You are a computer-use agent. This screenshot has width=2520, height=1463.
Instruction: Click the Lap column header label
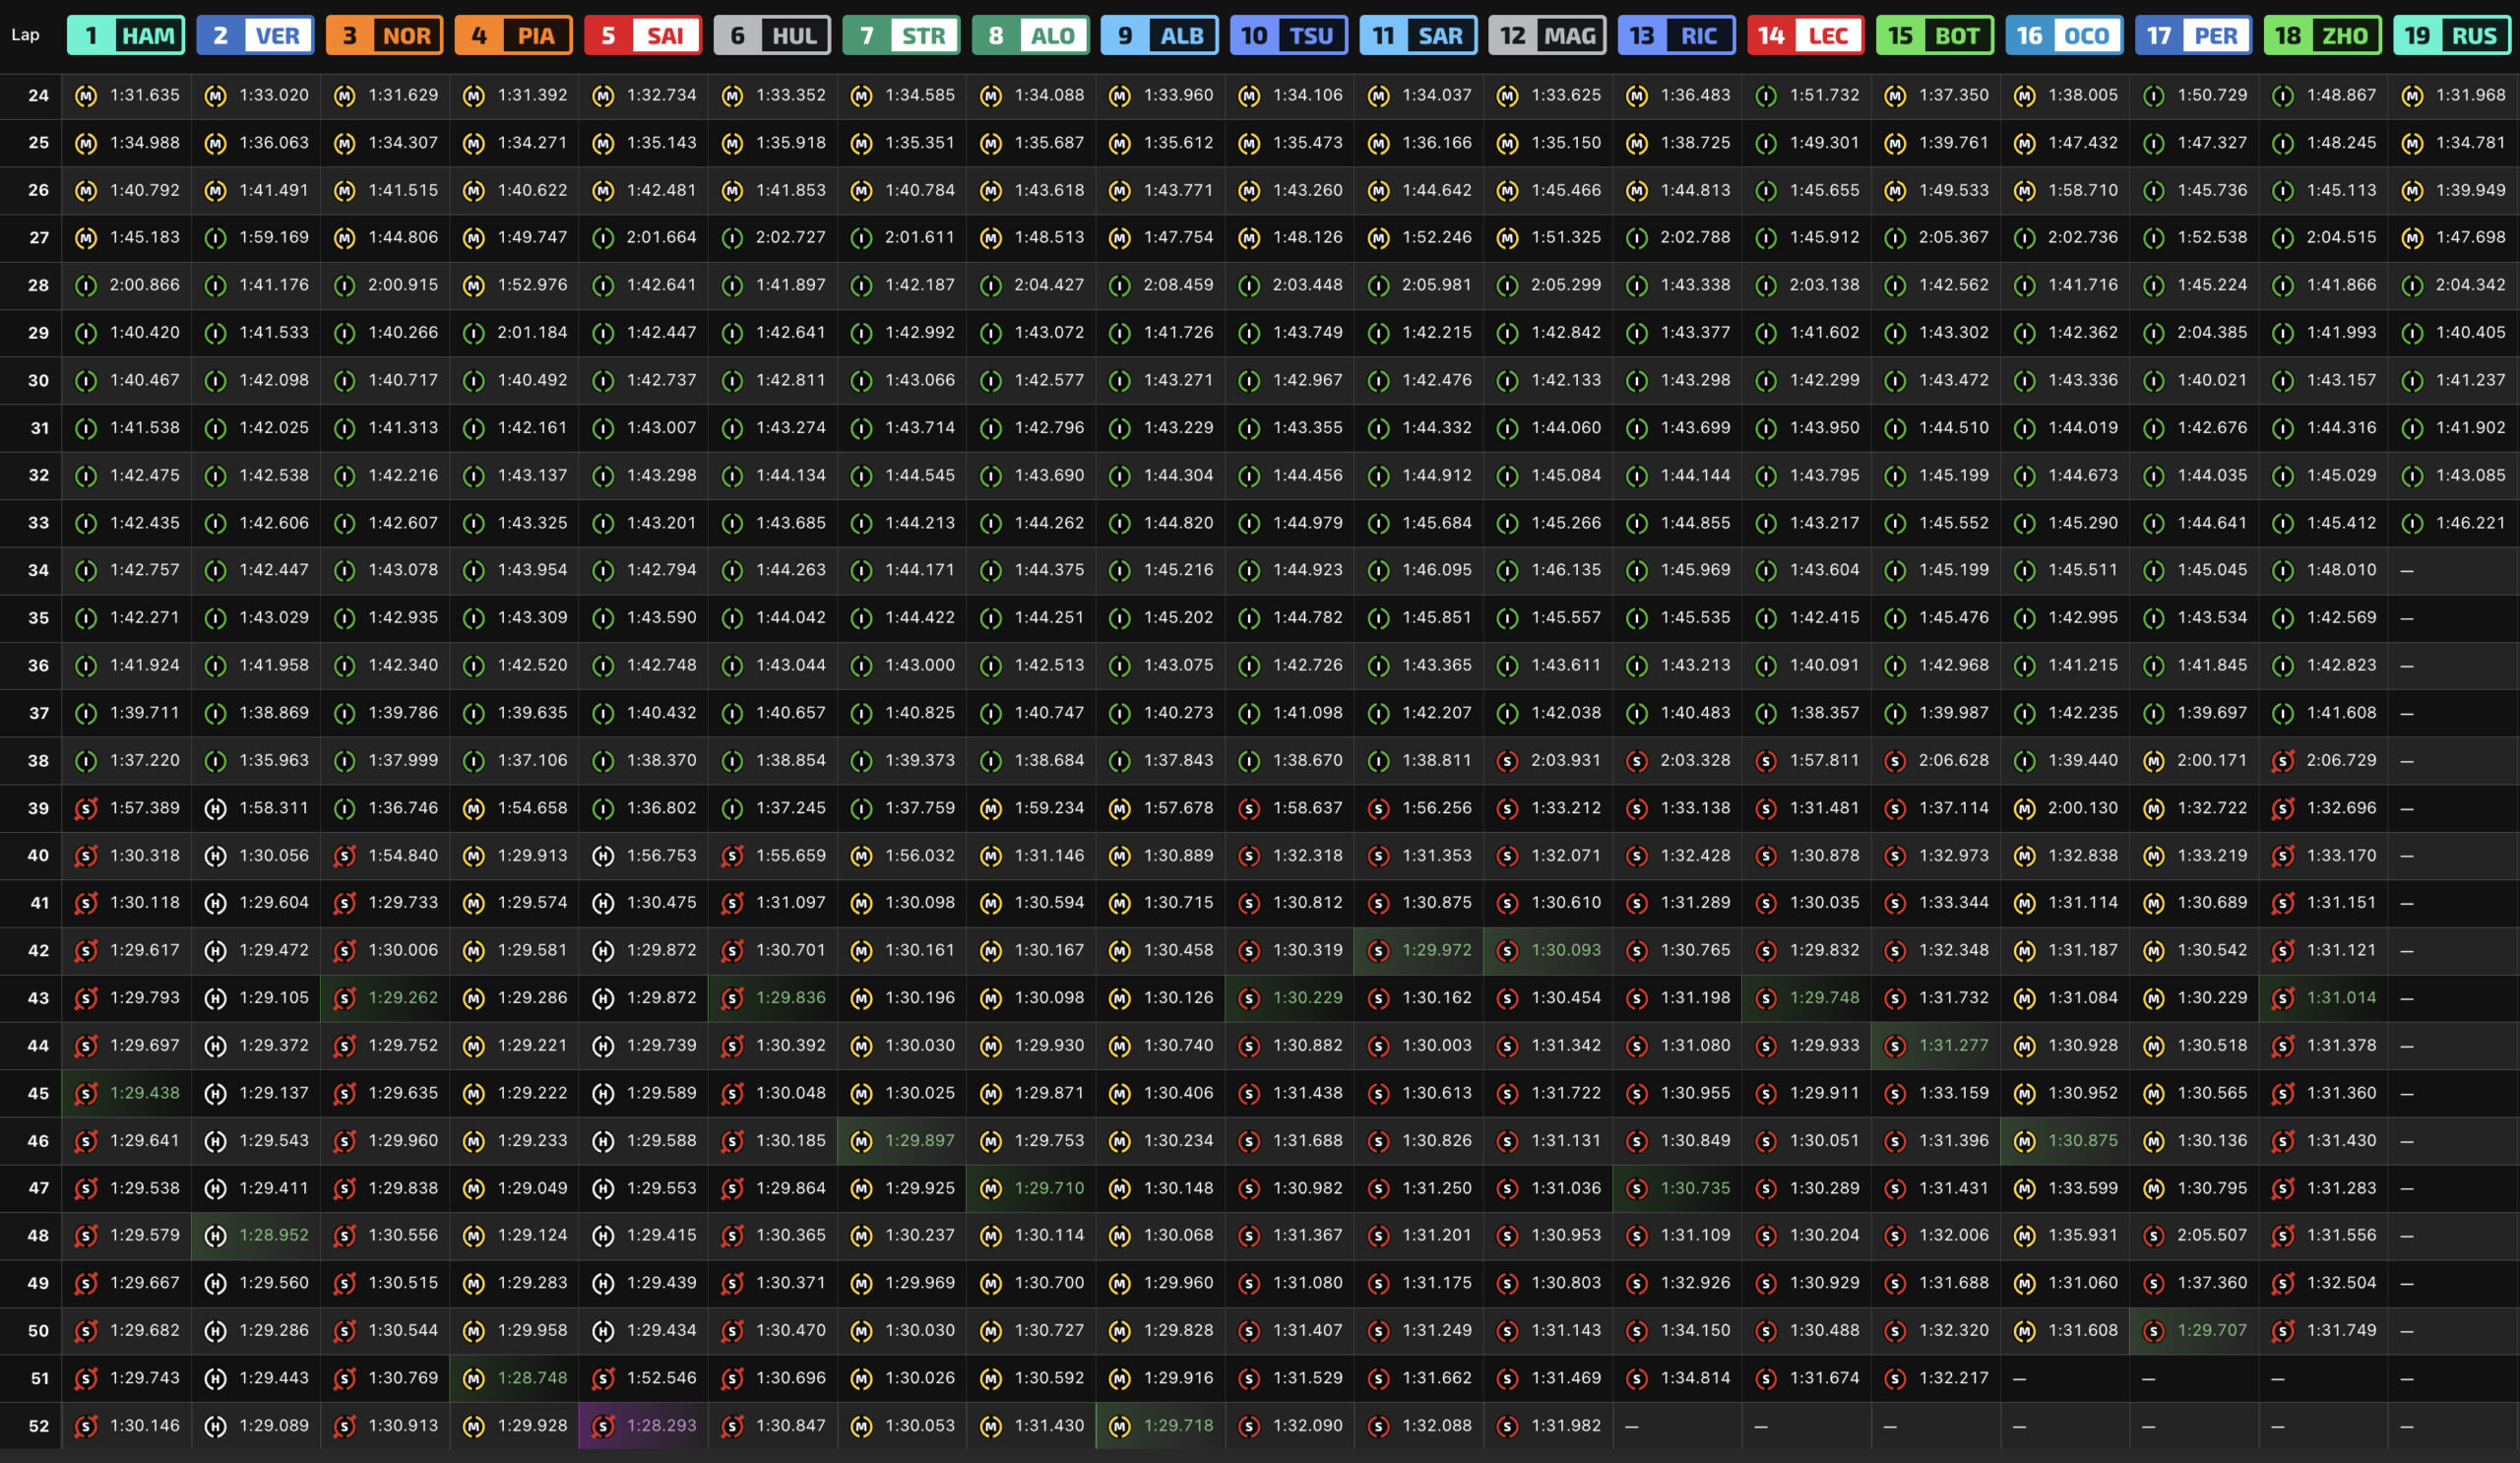point(25,35)
